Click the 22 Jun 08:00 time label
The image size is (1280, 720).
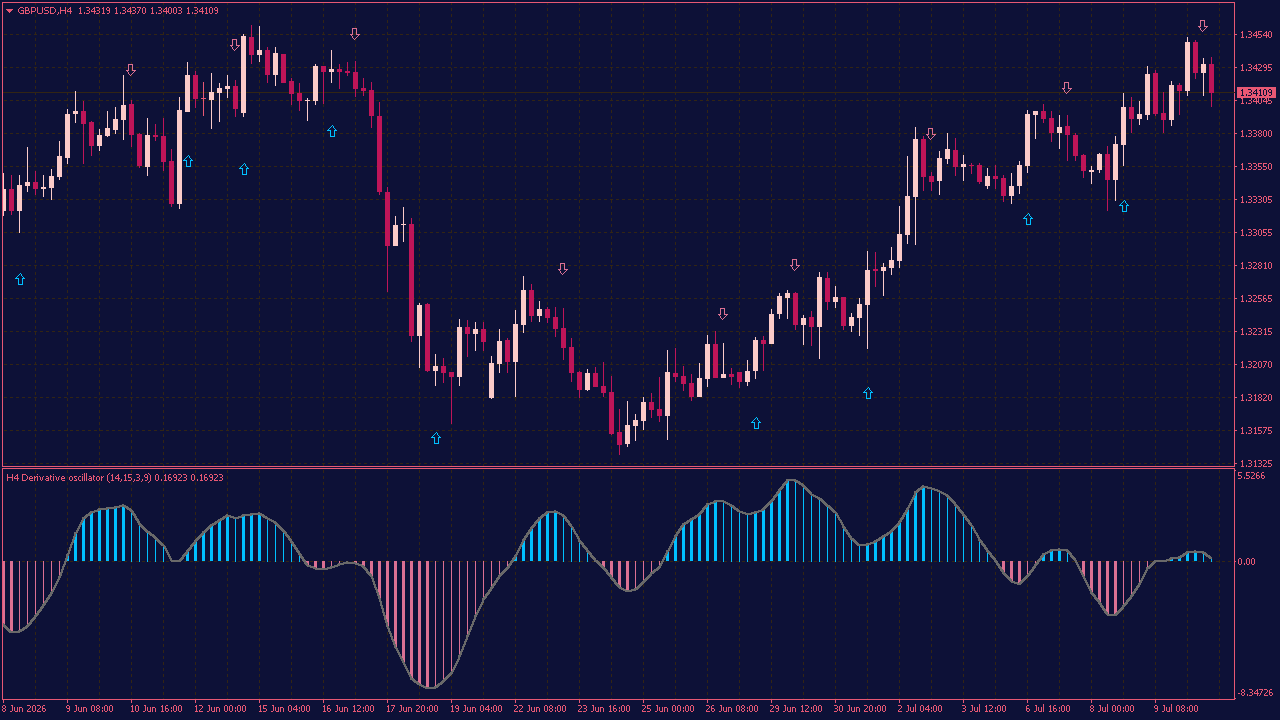pos(539,709)
